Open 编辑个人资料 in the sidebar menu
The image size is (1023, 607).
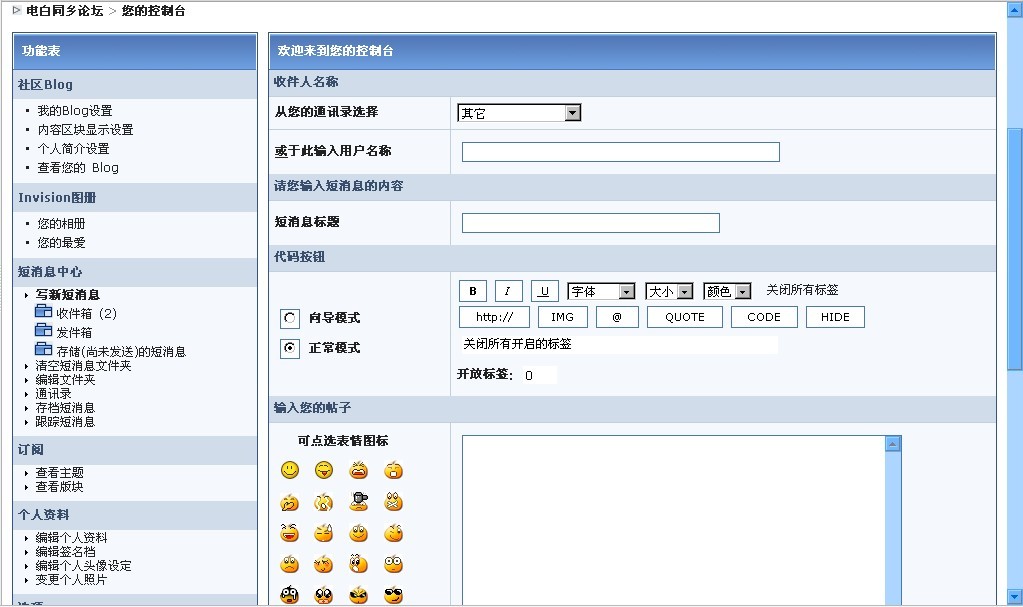point(71,538)
